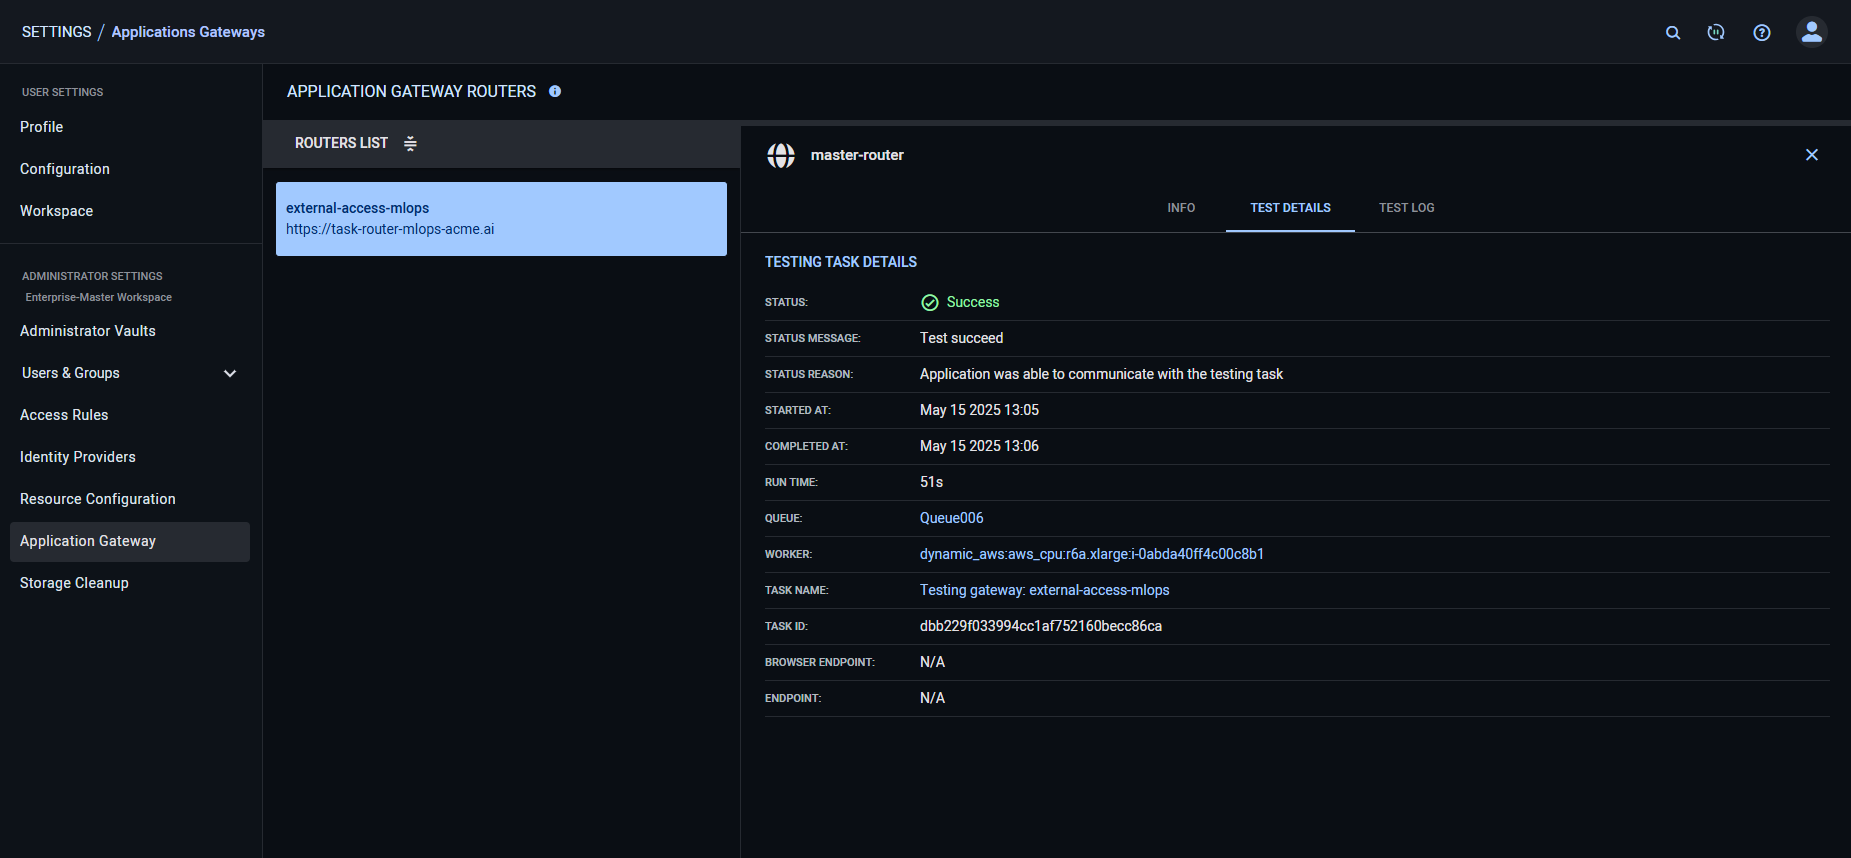Click the master-router globe icon
The image size is (1851, 858).
coord(781,155)
